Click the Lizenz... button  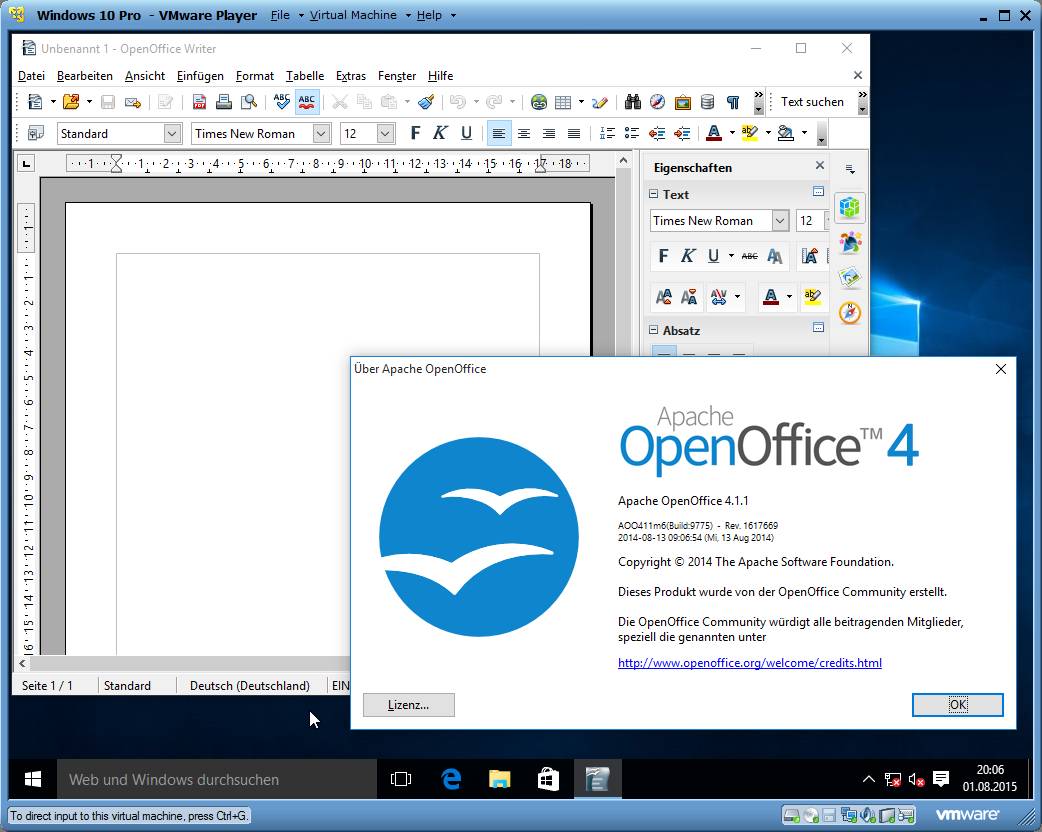pyautogui.click(x=408, y=705)
